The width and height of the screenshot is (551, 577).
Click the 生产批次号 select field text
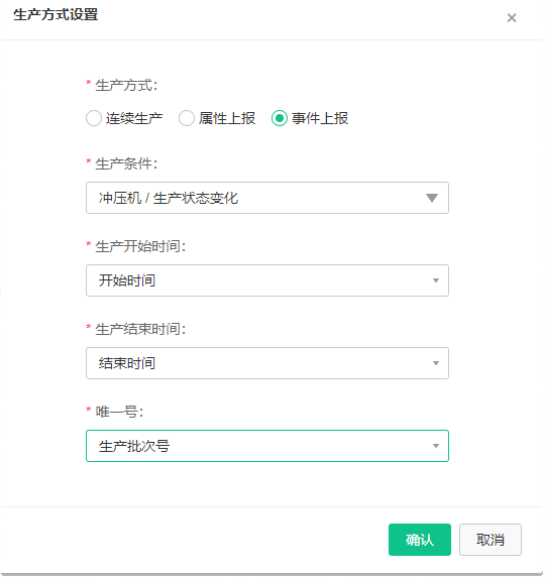pos(134,446)
